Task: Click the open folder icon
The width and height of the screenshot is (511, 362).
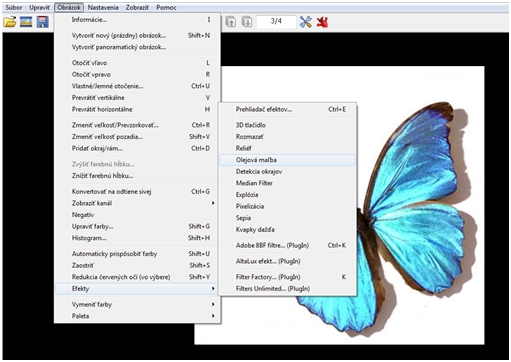Action: [10, 22]
